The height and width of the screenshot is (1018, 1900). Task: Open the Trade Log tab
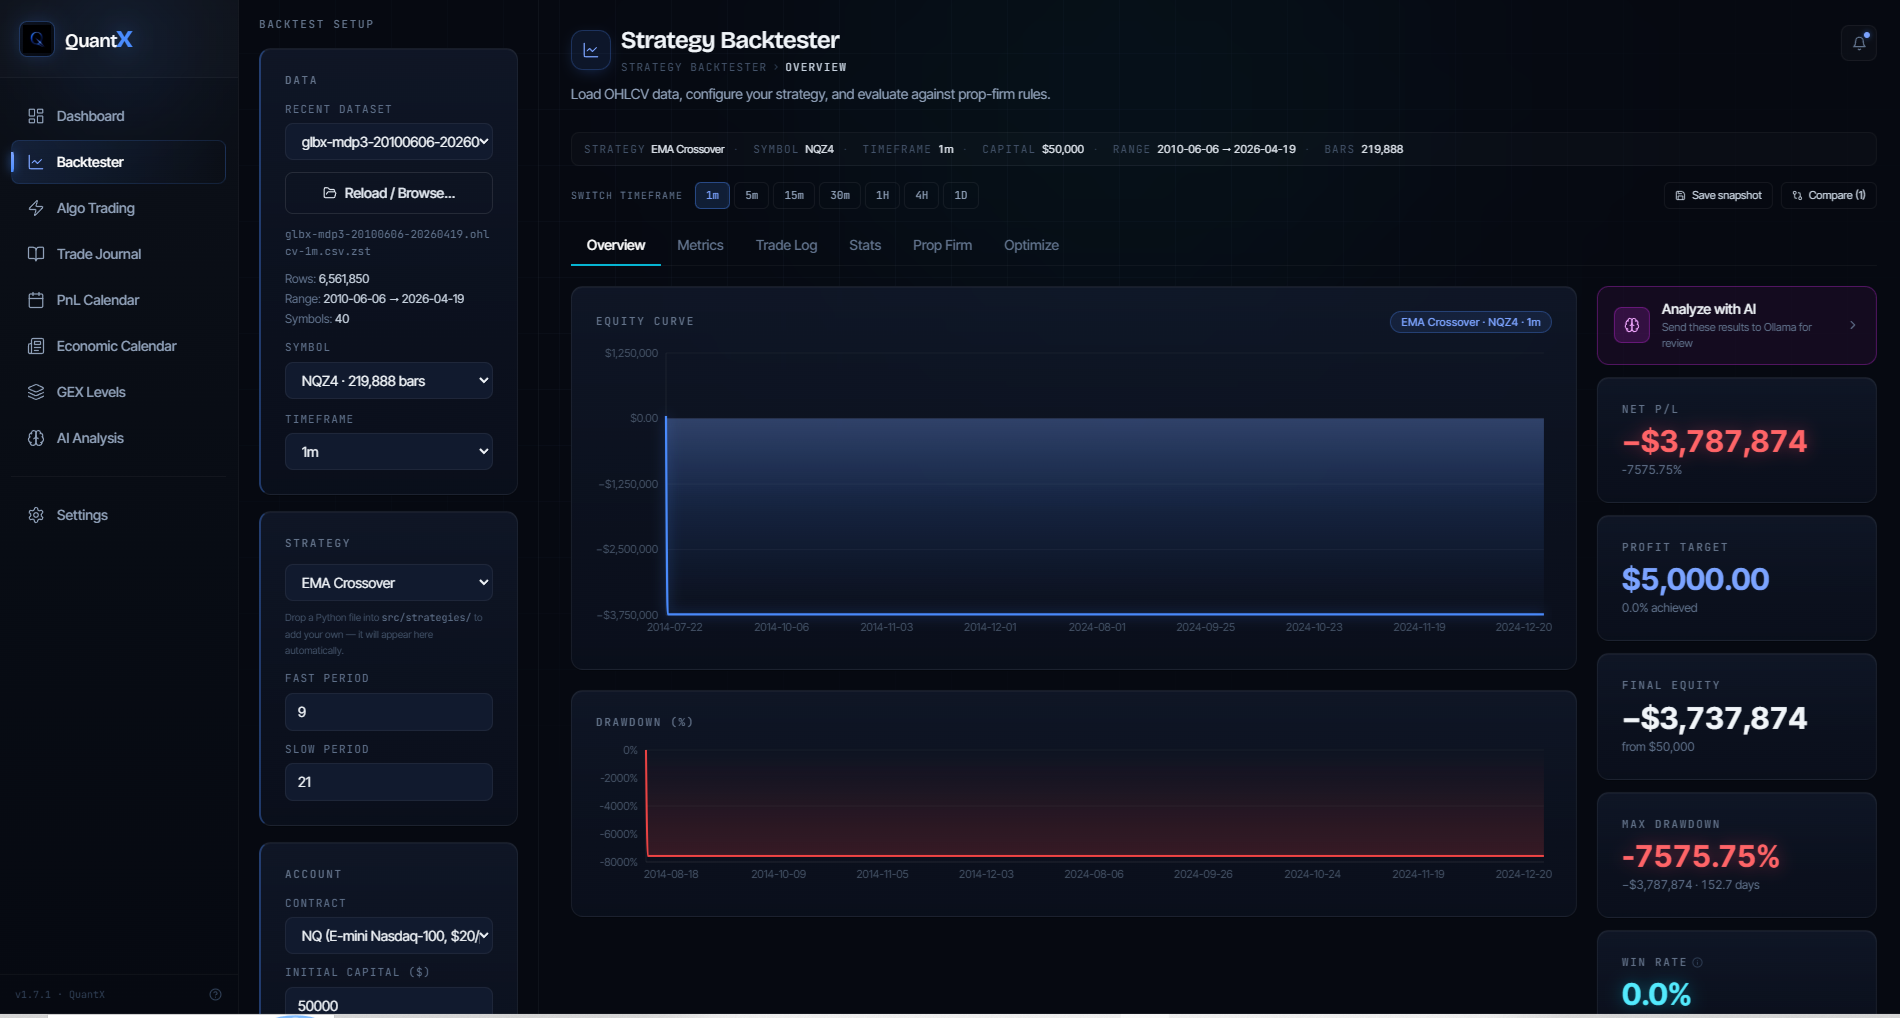coord(786,245)
